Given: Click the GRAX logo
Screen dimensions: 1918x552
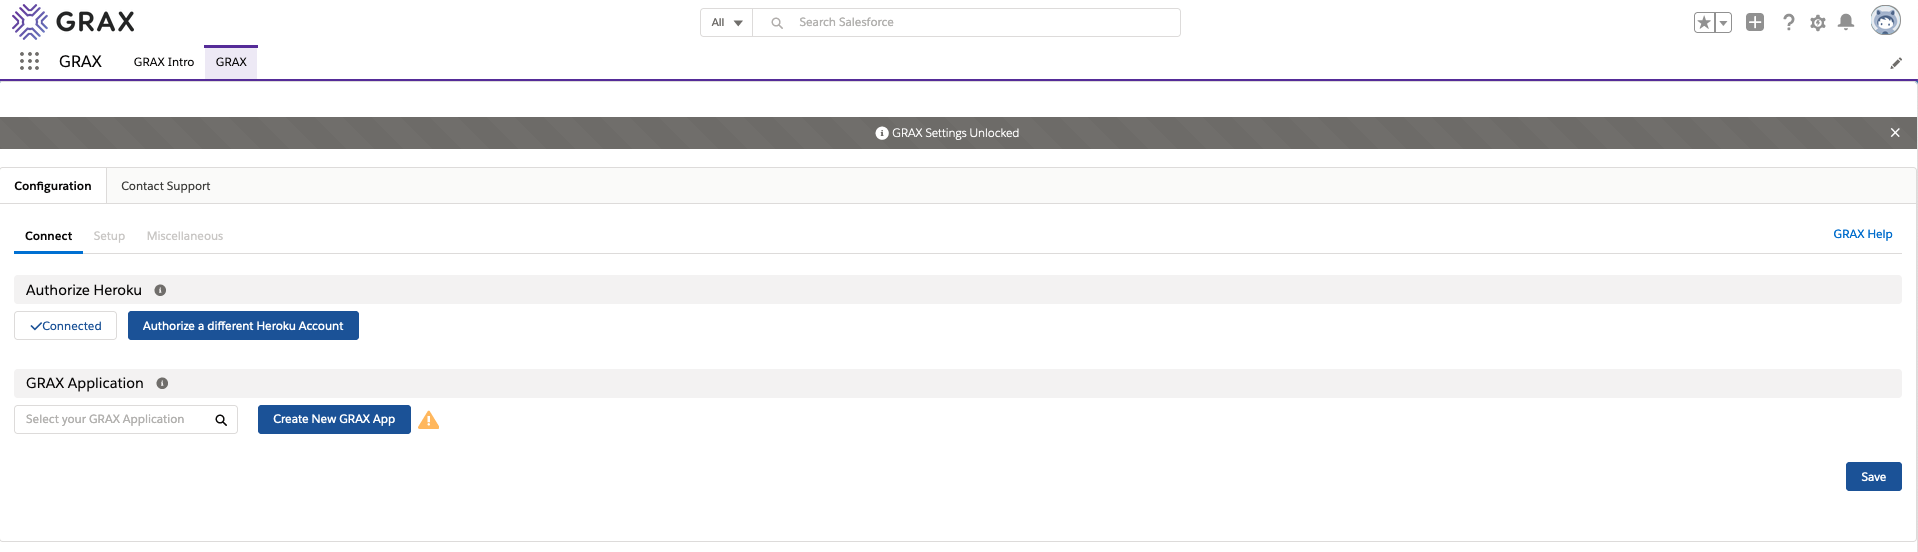Looking at the screenshot, I should click(x=73, y=21).
